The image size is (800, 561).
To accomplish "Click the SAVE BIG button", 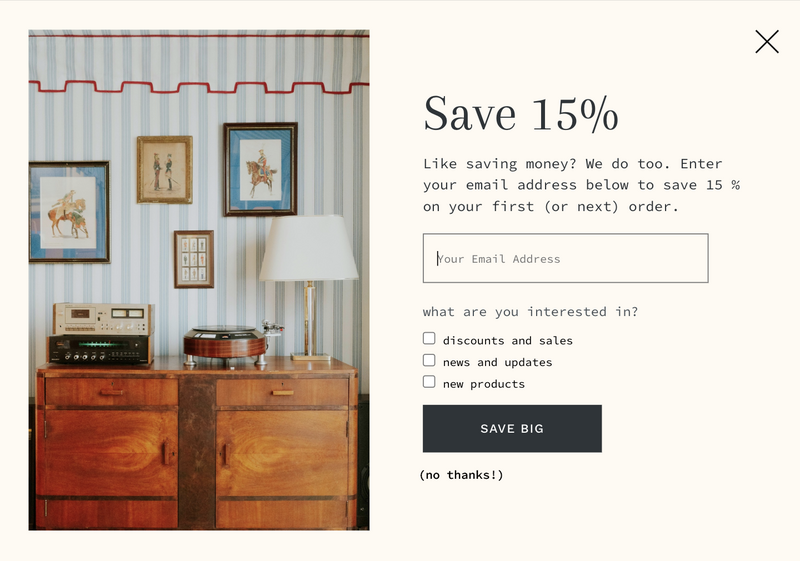I will 512,428.
